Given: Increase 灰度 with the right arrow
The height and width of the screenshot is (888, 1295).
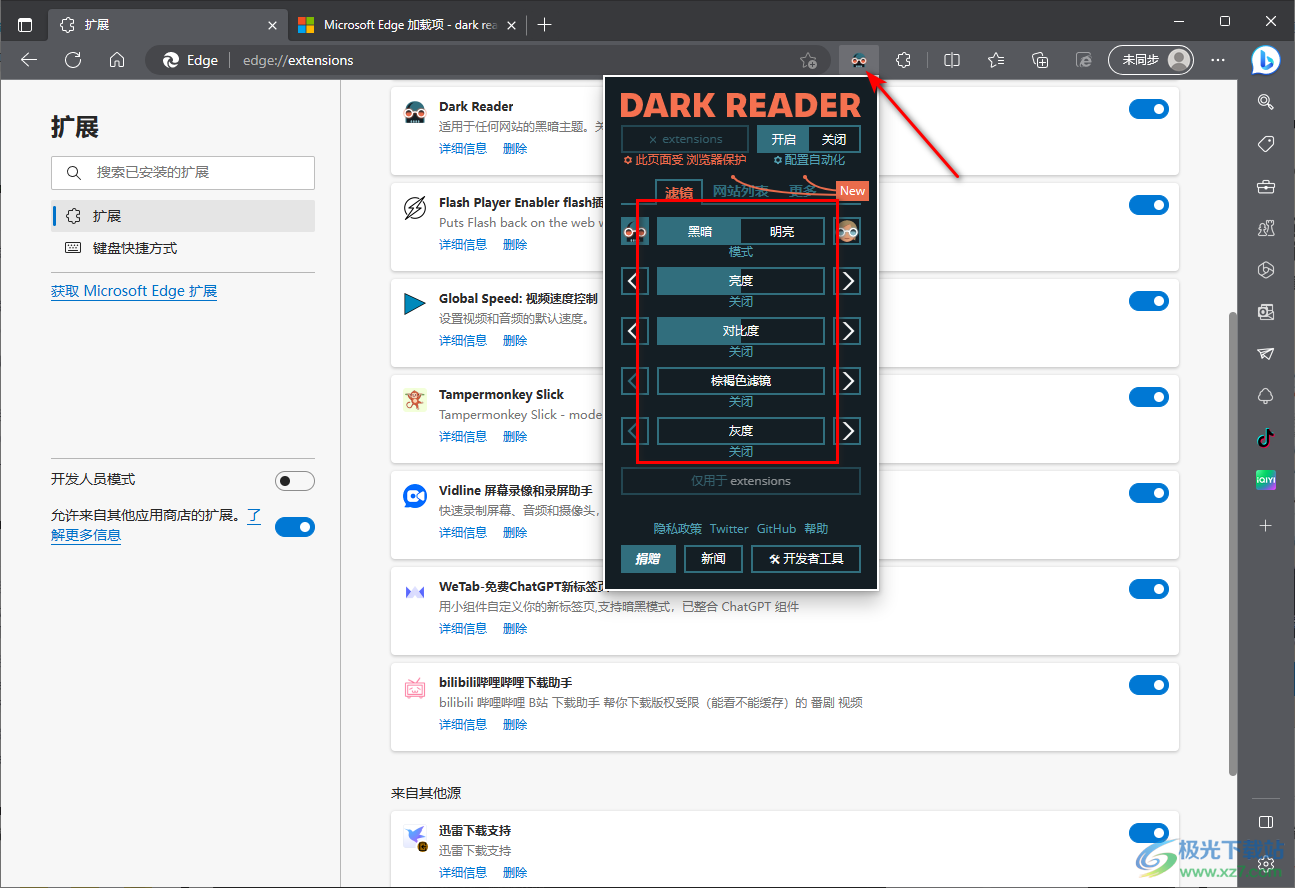Looking at the screenshot, I should coord(848,431).
